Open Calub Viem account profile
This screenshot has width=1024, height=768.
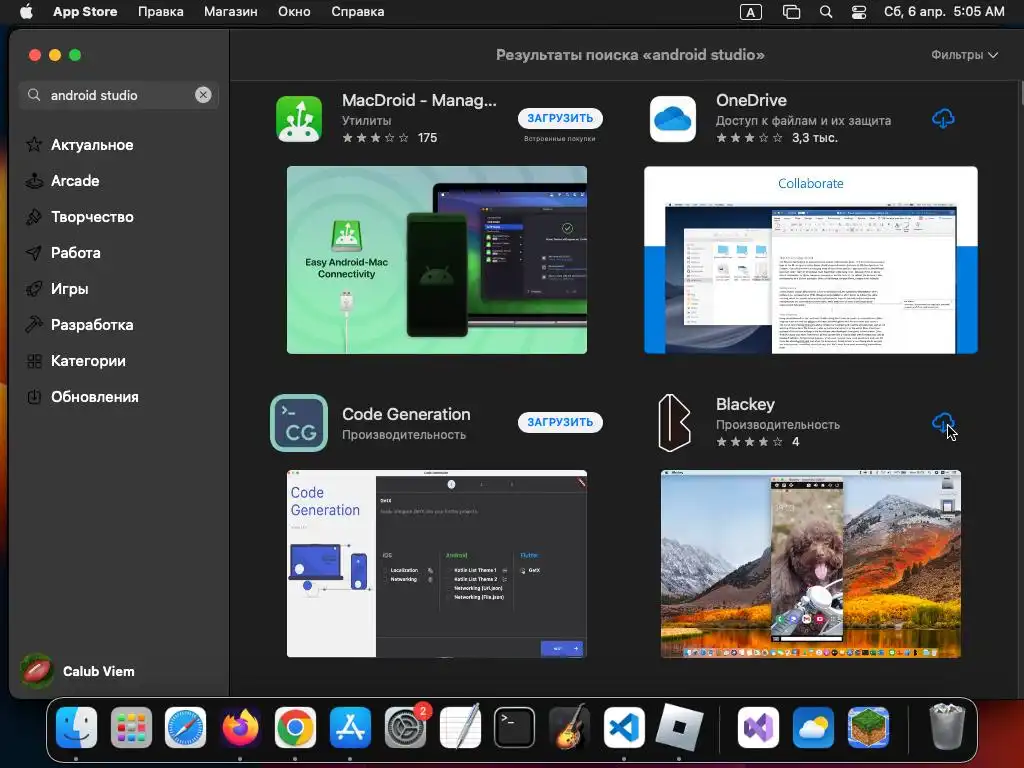(78, 671)
